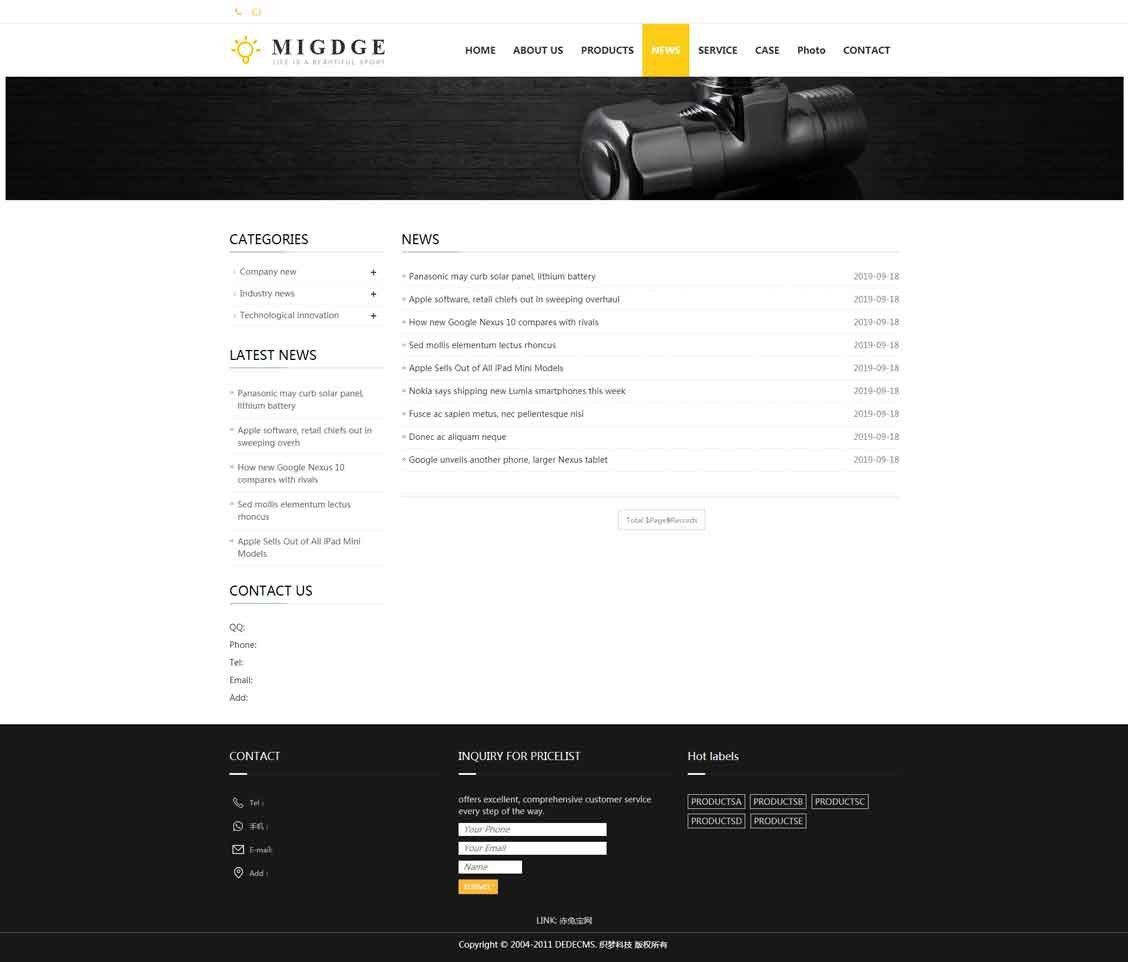The width and height of the screenshot is (1128, 962).
Task: Open the Google Nexus tablet news article
Action: (x=508, y=460)
